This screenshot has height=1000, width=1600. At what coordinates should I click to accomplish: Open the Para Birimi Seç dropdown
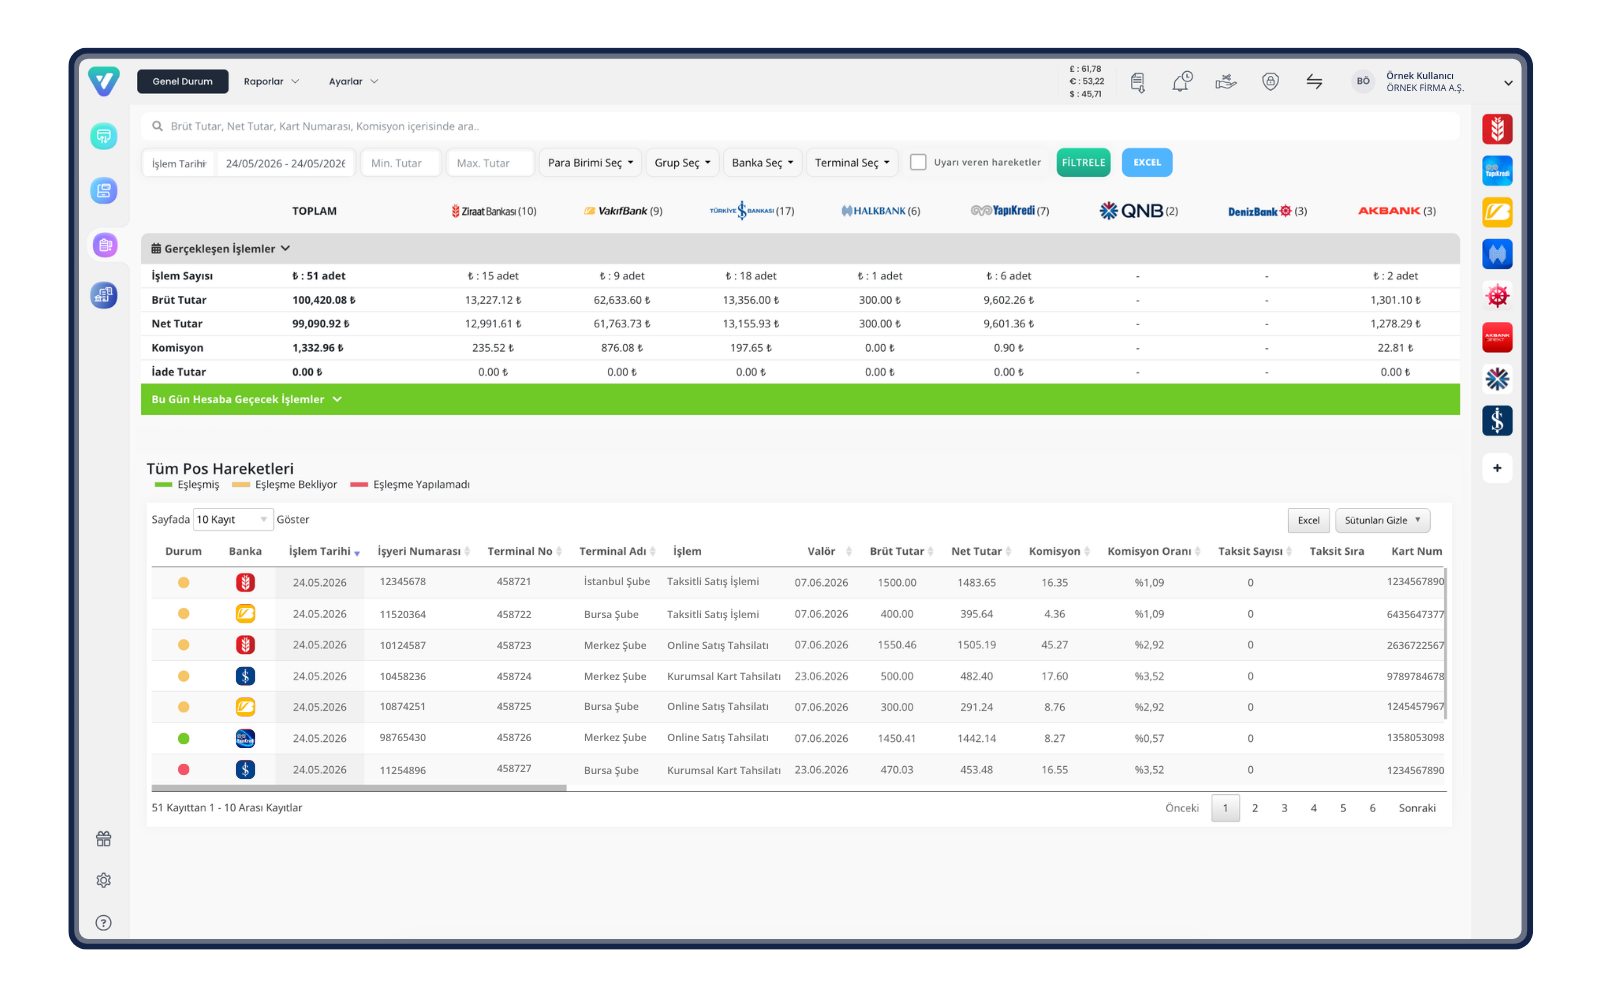tap(591, 163)
